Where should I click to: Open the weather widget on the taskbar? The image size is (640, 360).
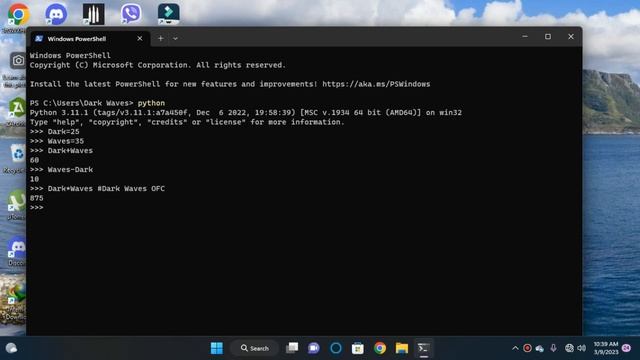click(x=11, y=348)
